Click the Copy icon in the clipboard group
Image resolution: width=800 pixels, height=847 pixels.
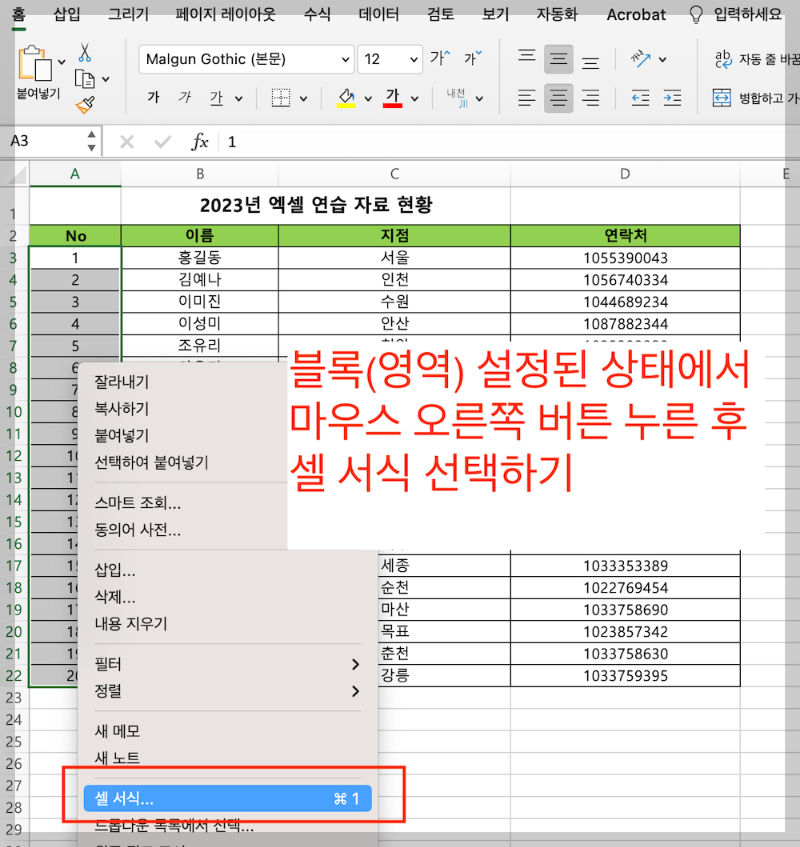[84, 78]
